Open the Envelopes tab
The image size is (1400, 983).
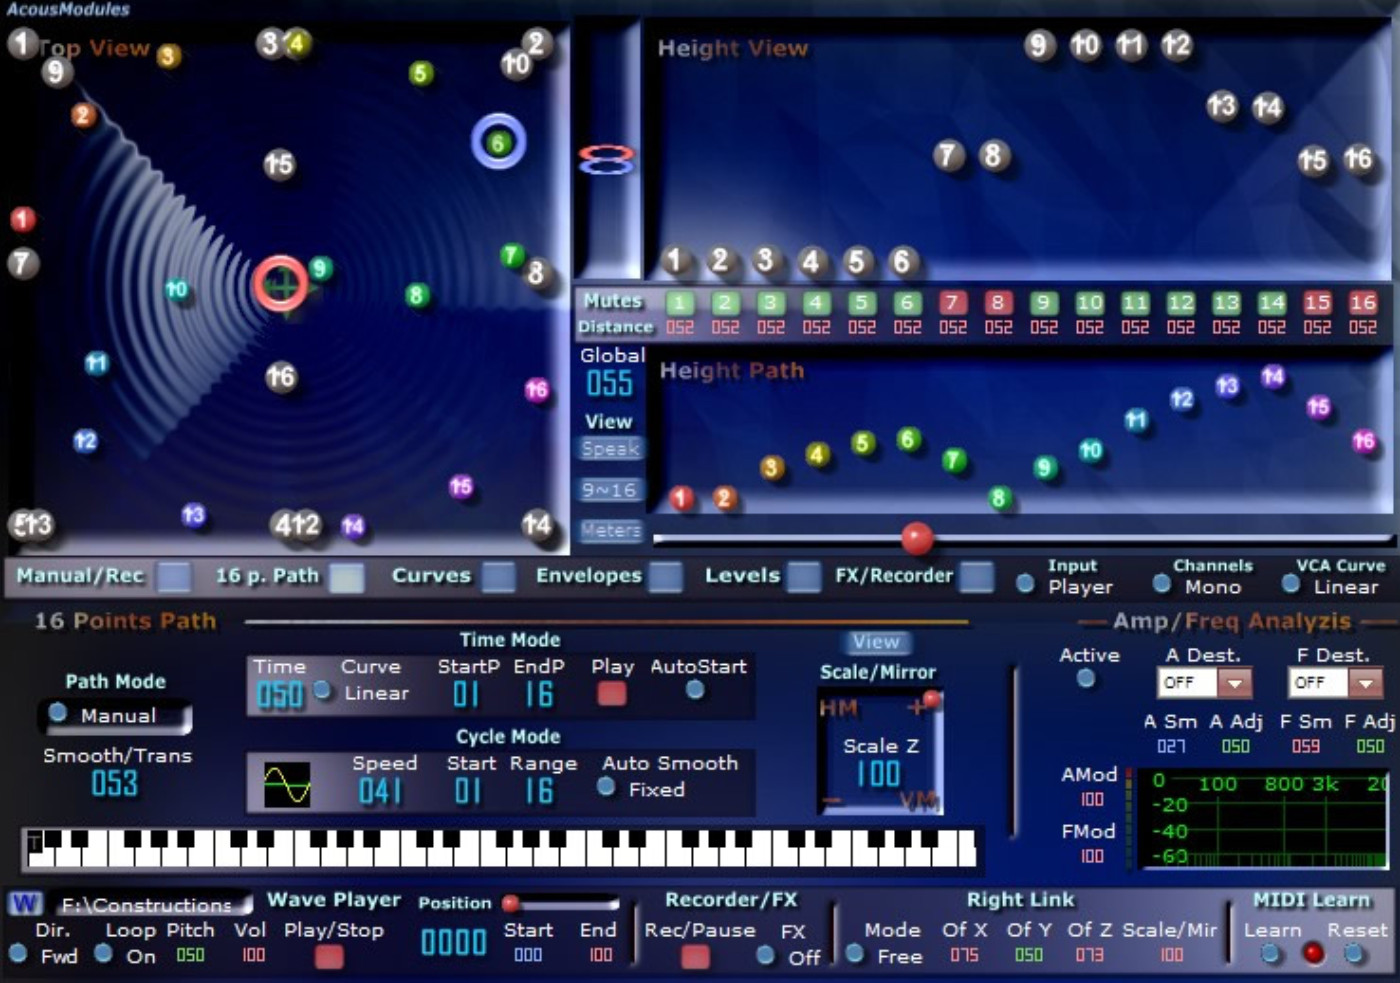666,577
